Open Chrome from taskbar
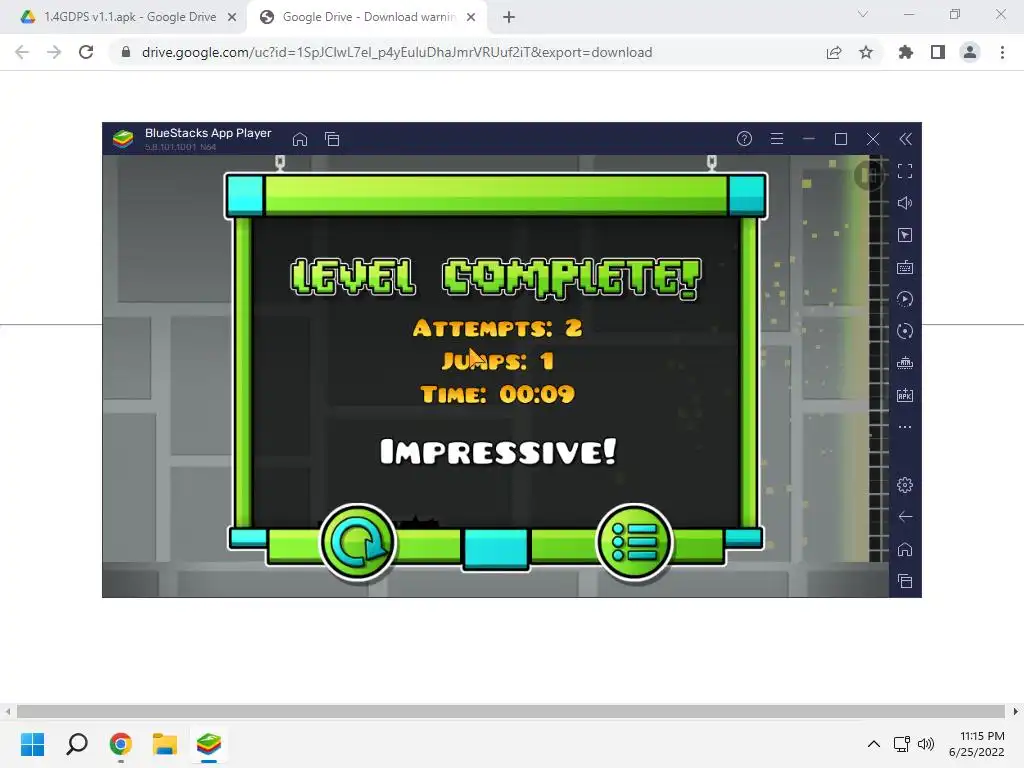This screenshot has height=768, width=1024. tap(121, 744)
